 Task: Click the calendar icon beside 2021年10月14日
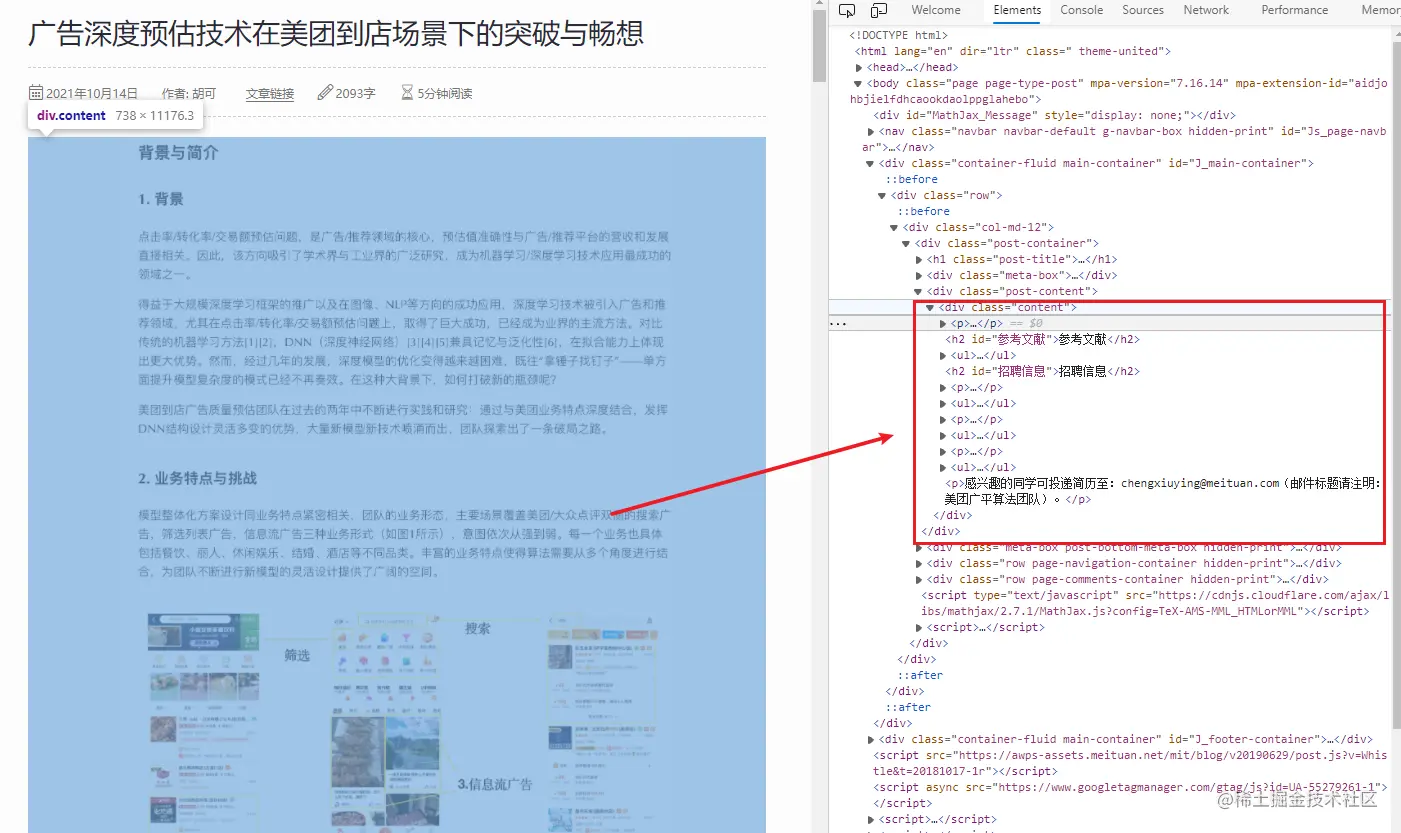coord(36,93)
